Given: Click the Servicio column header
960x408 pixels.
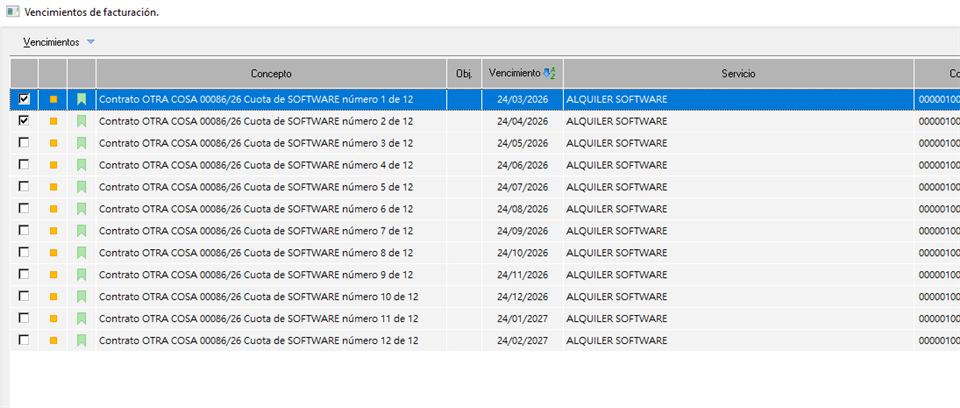Looking at the screenshot, I should click(738, 74).
